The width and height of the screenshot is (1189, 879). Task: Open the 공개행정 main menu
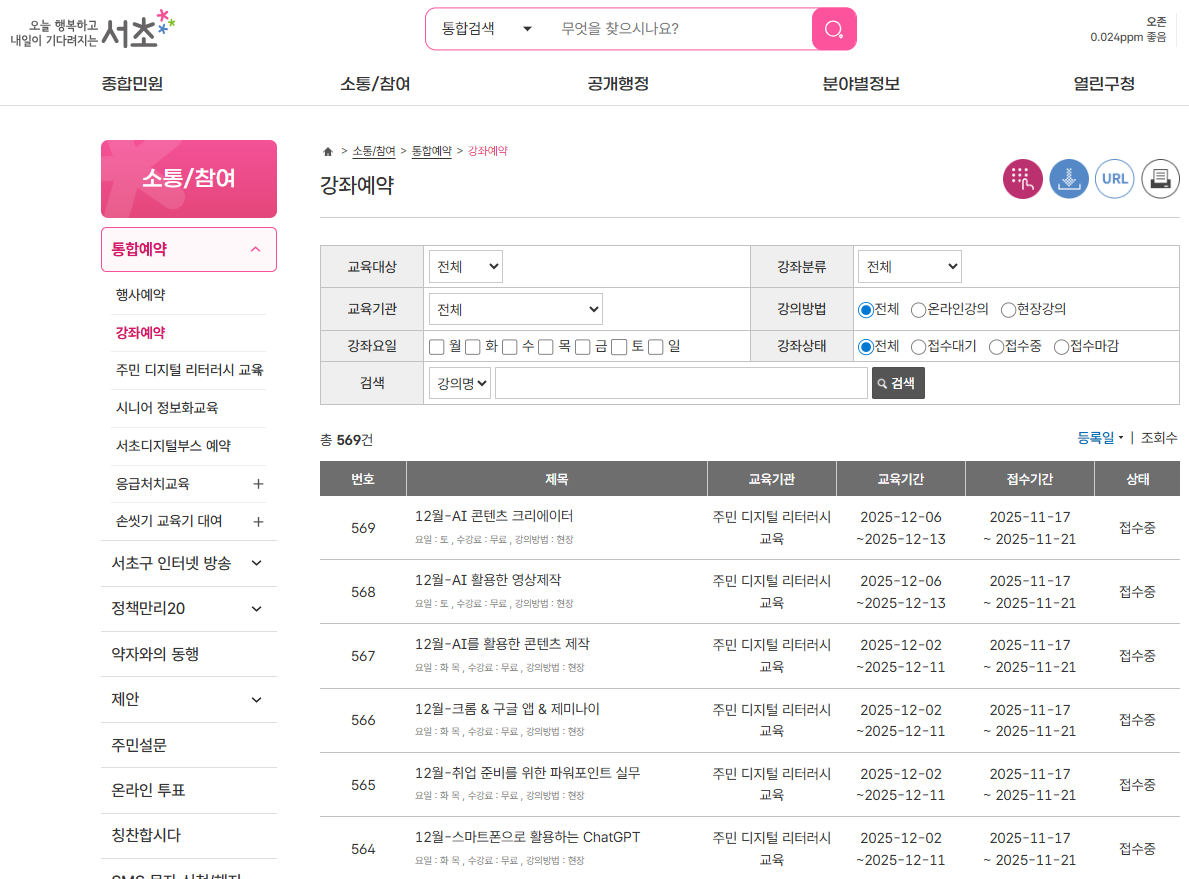618,84
